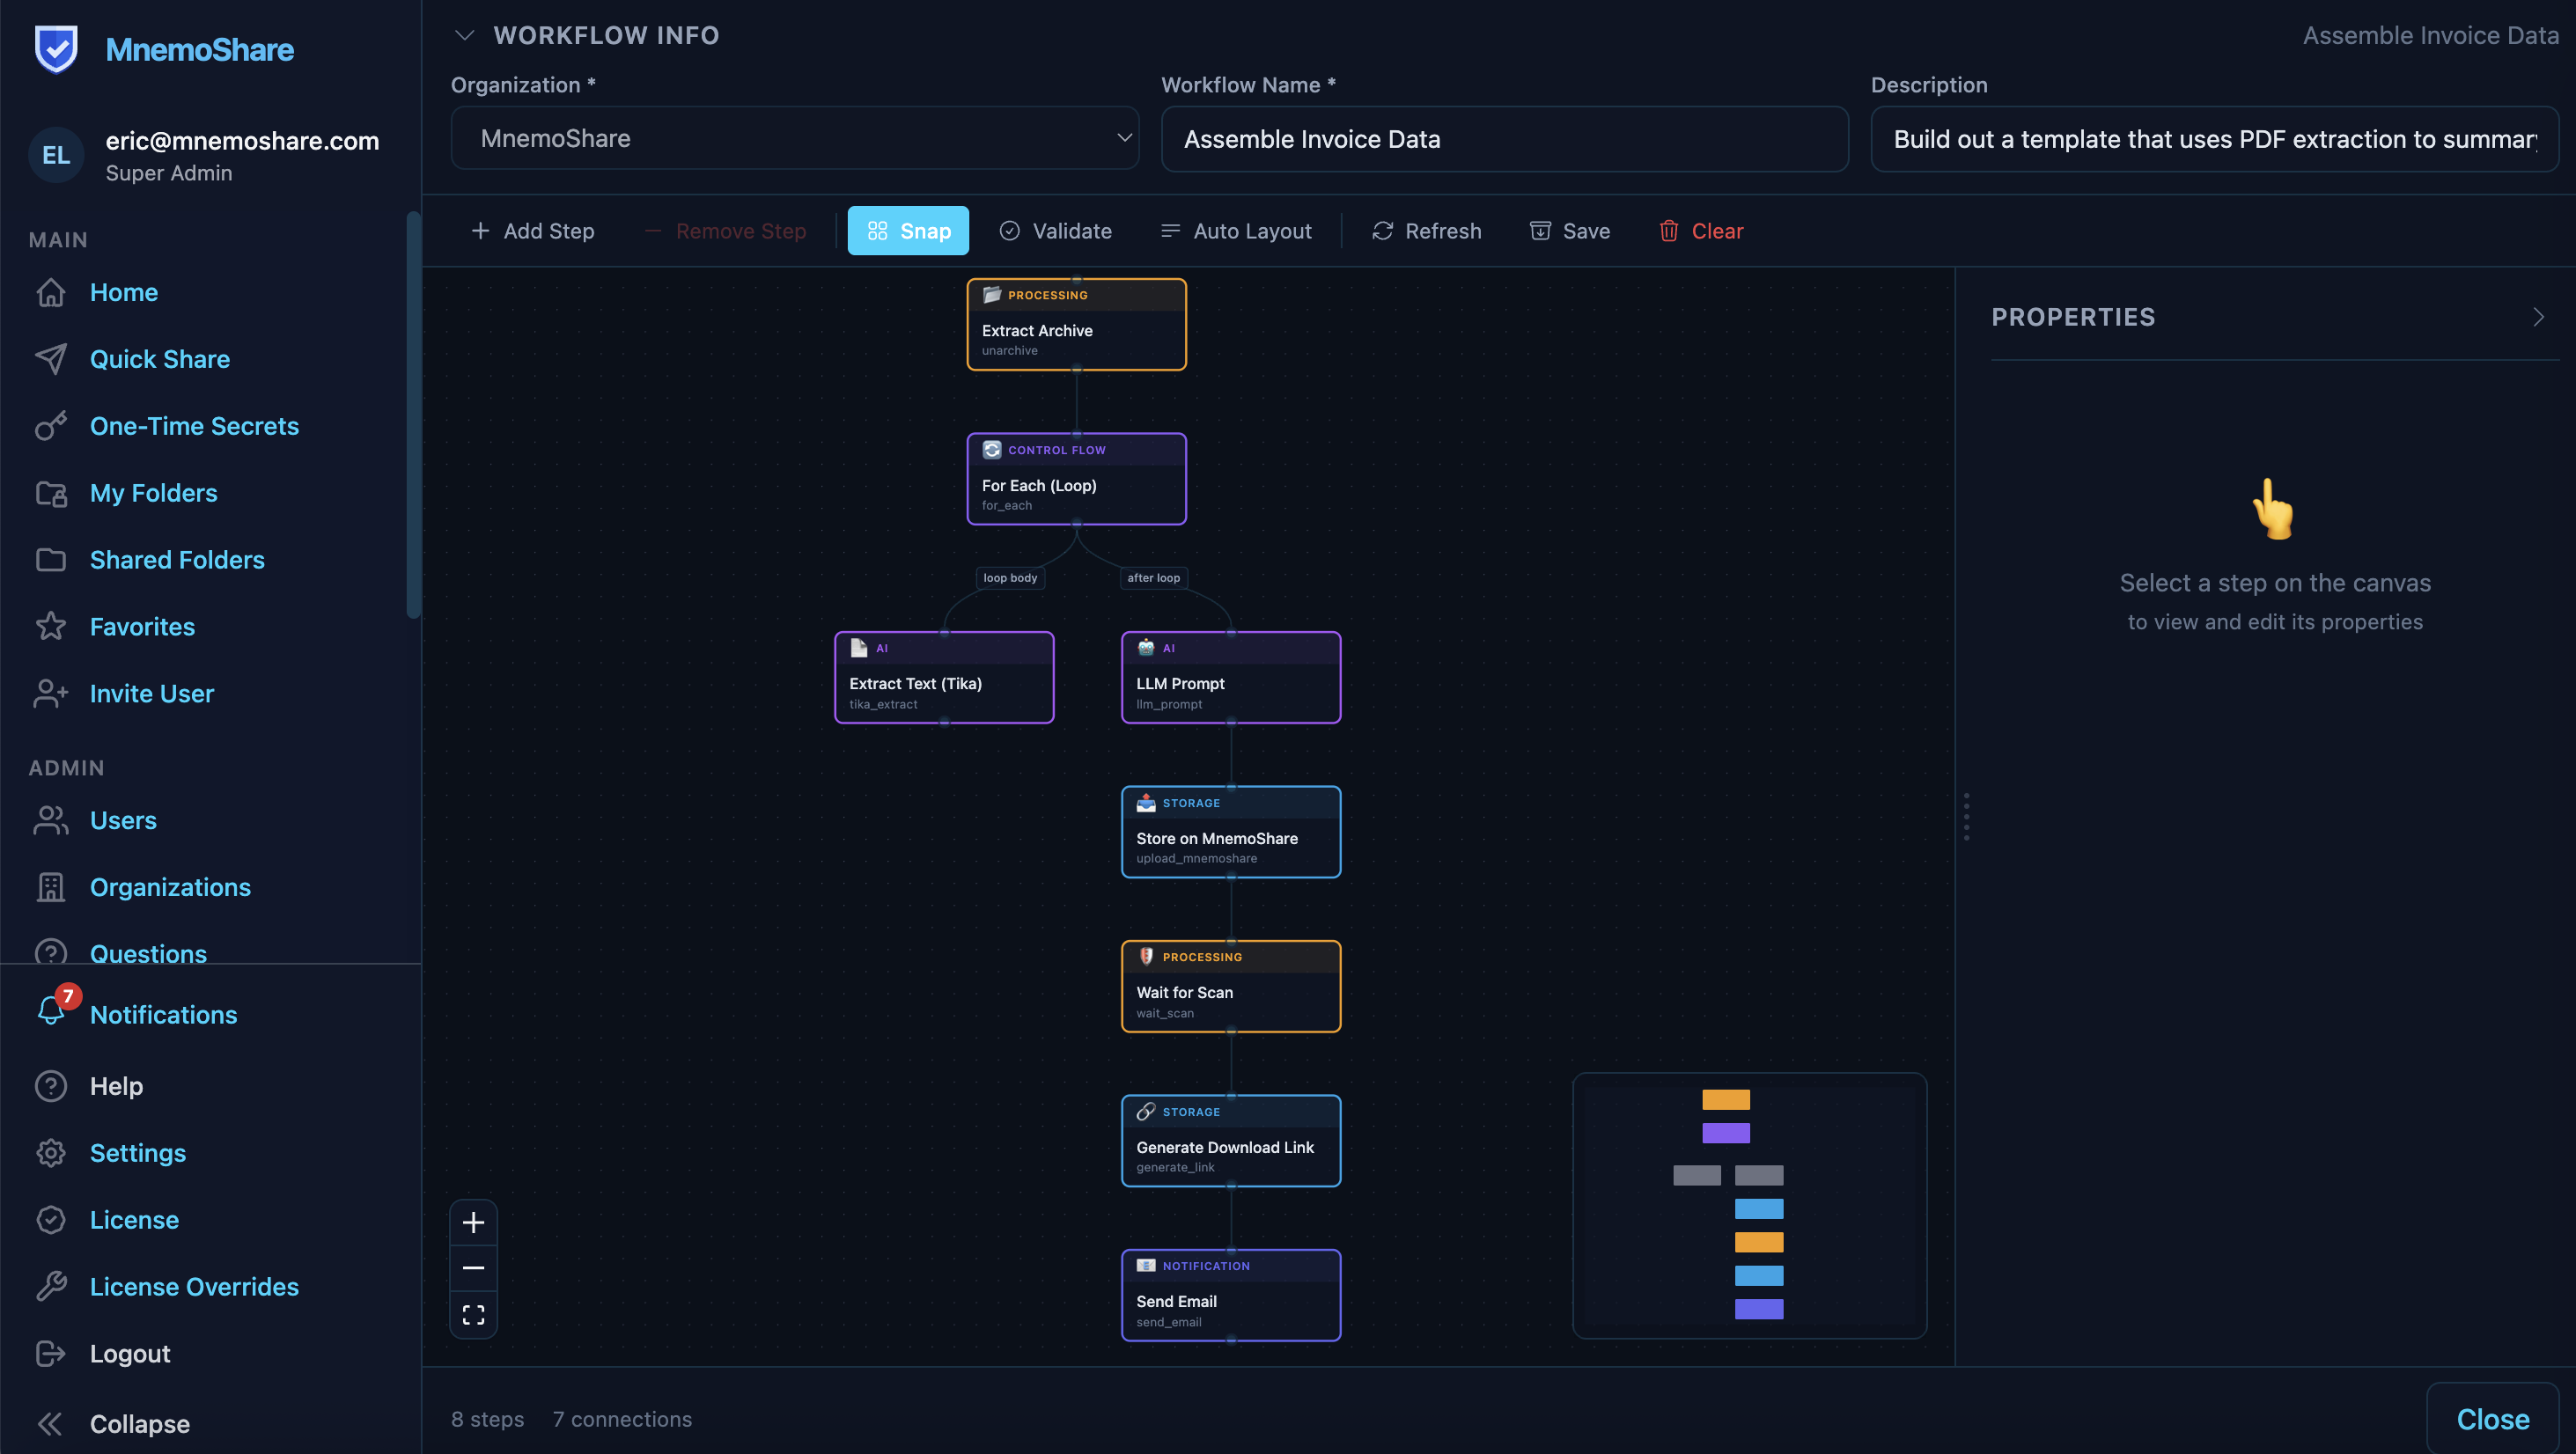Click the red Clear trash button
2576x1454 pixels.
1700,231
